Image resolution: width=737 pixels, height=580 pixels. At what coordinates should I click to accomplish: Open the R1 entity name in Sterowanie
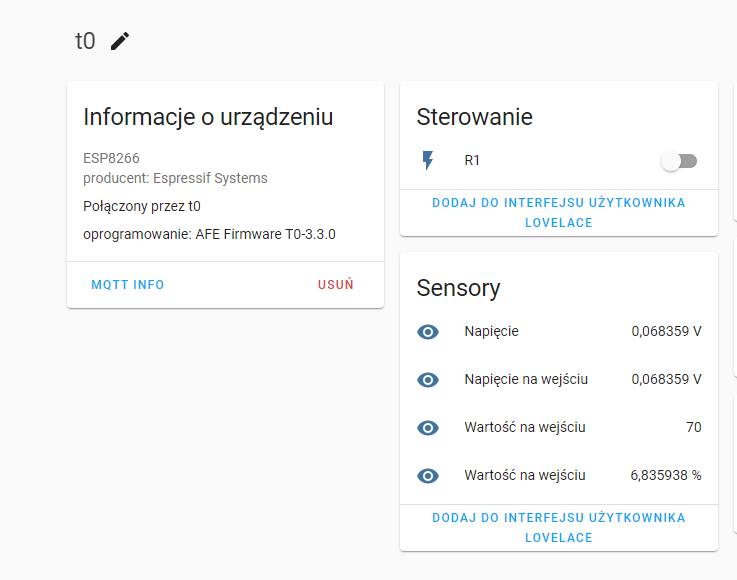click(472, 160)
